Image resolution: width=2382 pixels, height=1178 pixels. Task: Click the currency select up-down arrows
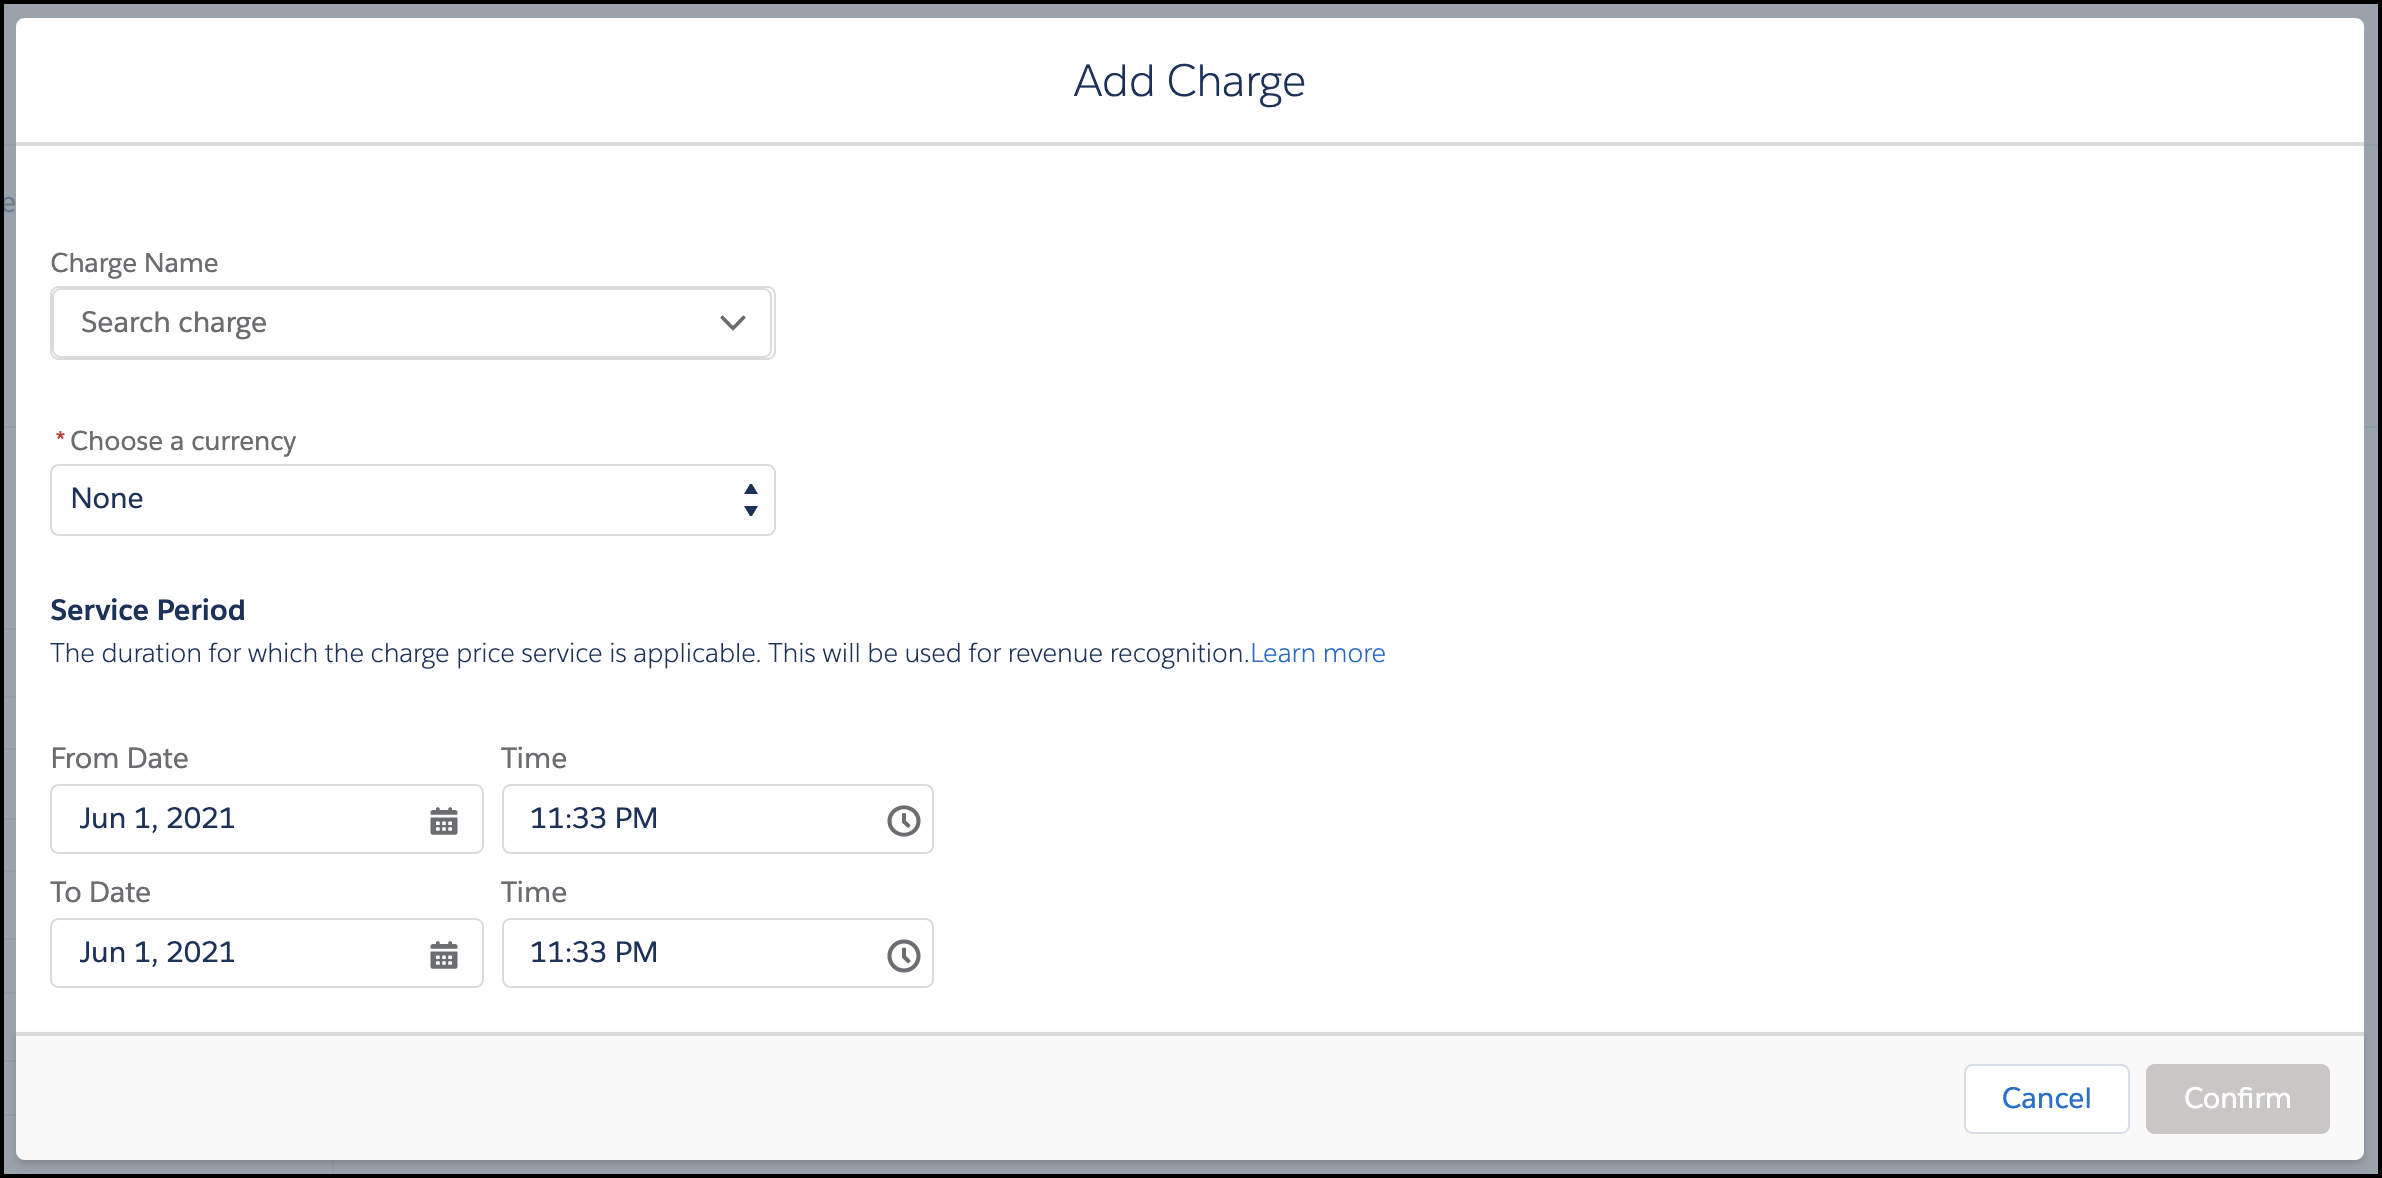[x=750, y=499]
